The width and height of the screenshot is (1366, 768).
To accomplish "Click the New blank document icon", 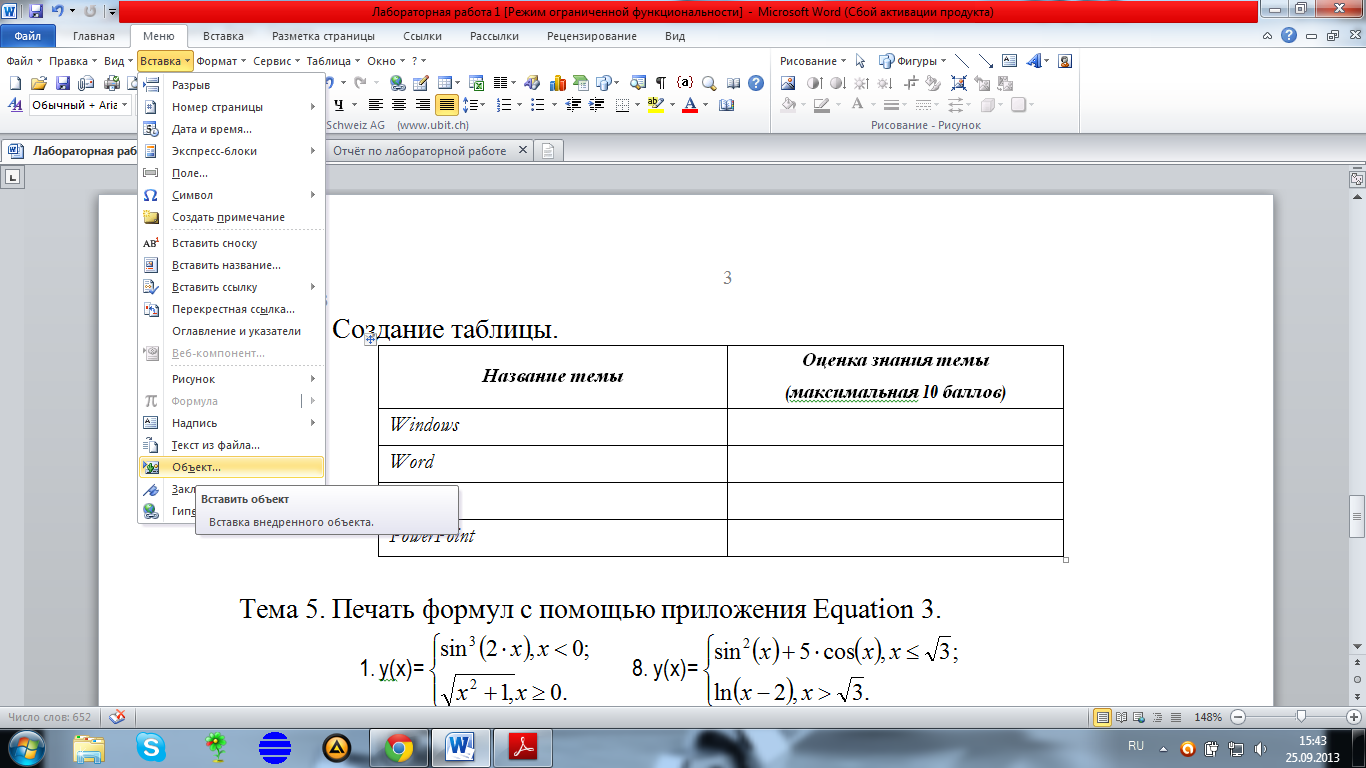I will pyautogui.click(x=15, y=83).
